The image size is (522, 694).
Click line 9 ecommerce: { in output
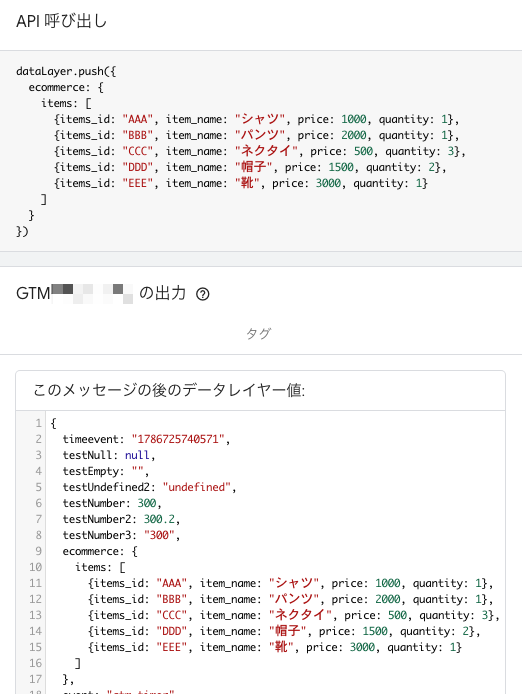click(100, 551)
